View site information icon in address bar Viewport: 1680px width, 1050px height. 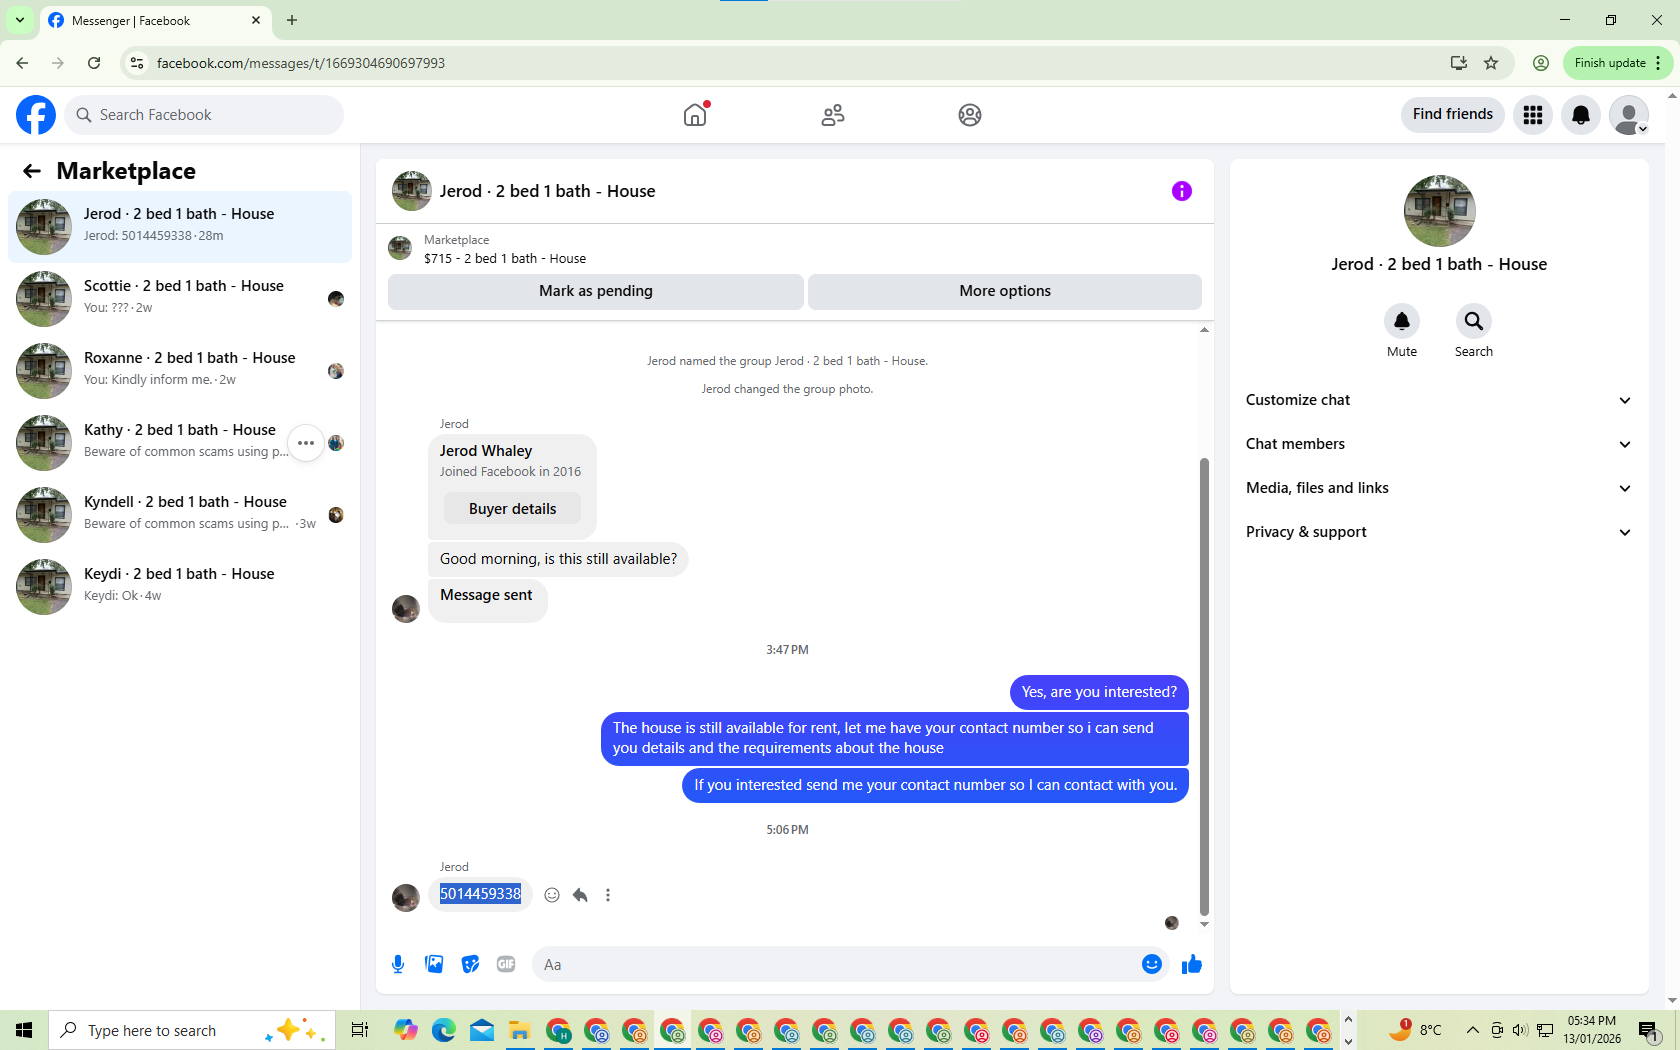click(137, 63)
